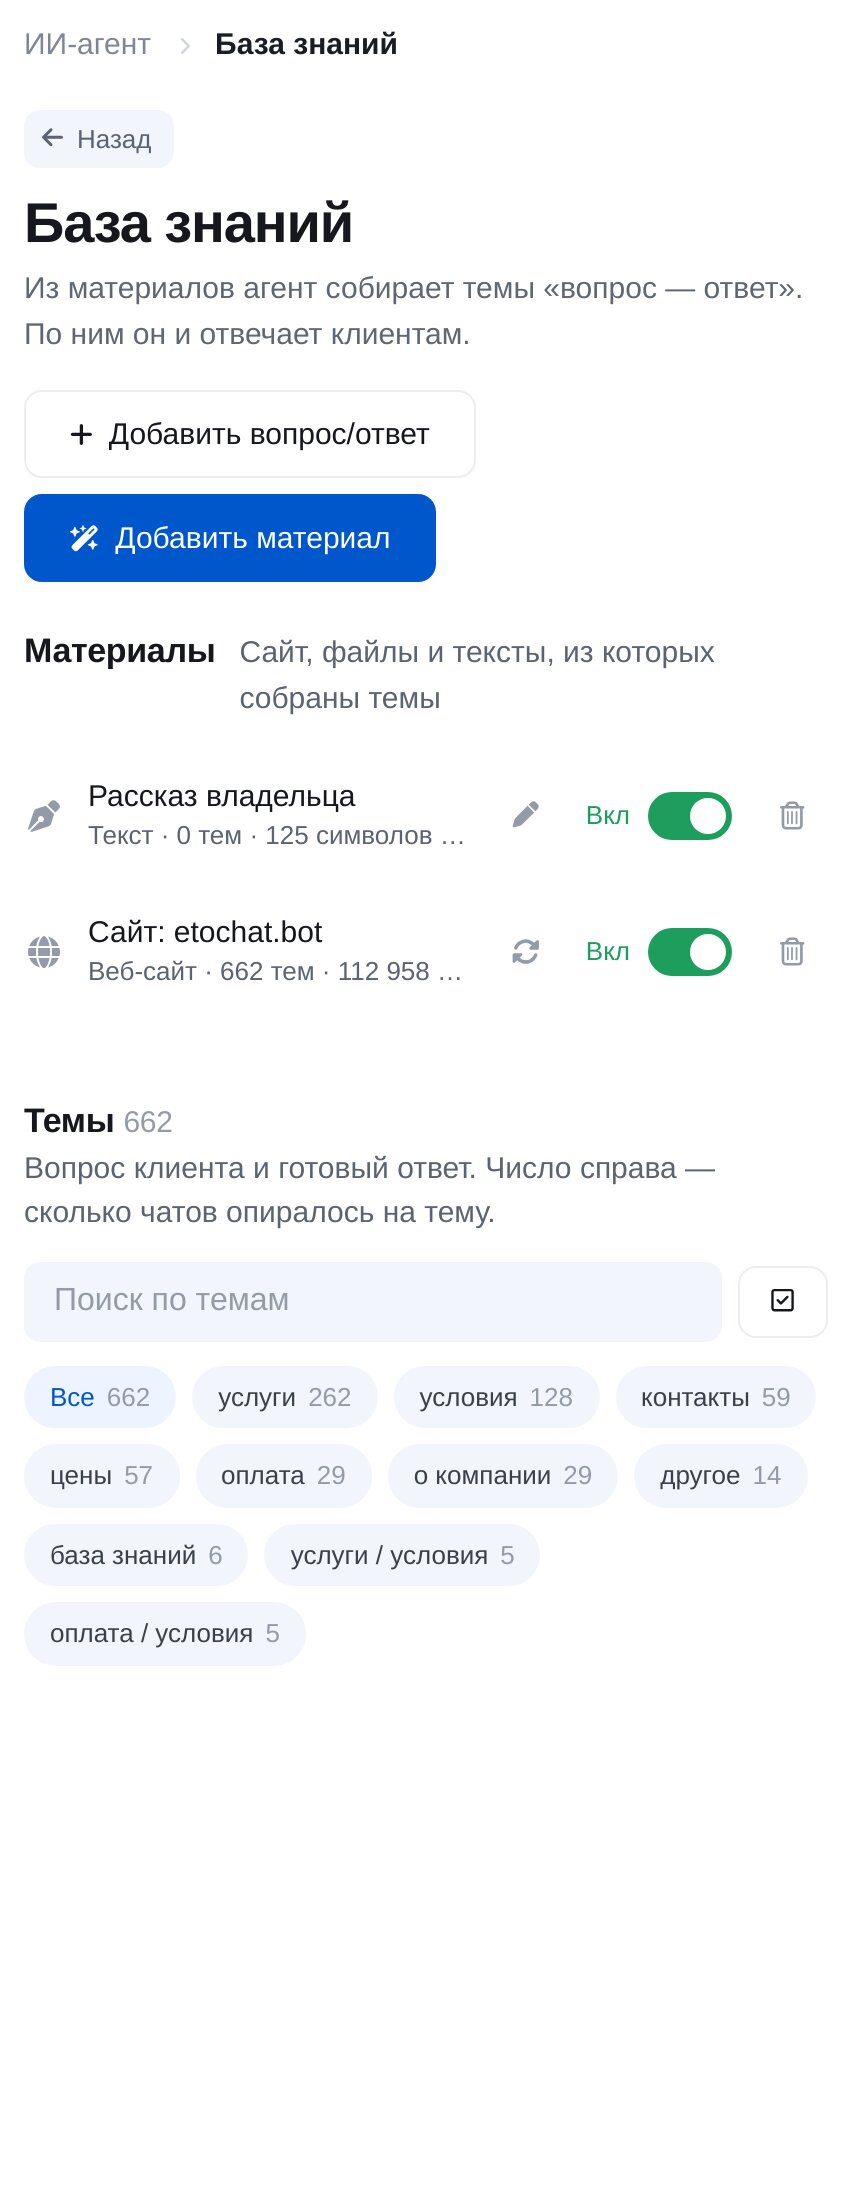The image size is (852, 2200).
Task: Open the ИИ-агент breadcrumb link
Action: pyautogui.click(x=87, y=44)
